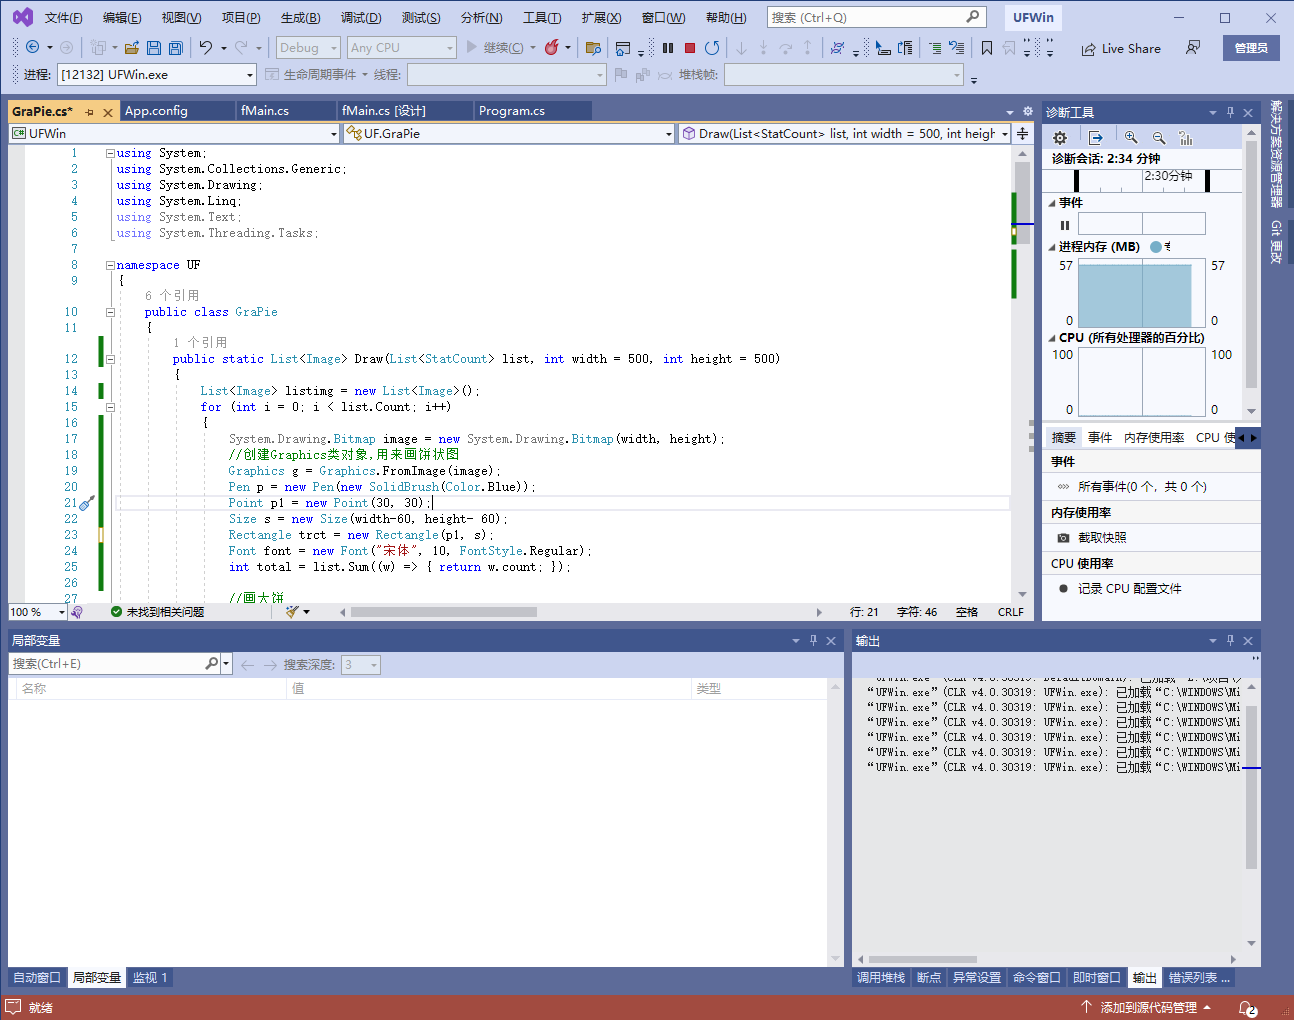Click the zoom in magnifier in diagnostic tools
The width and height of the screenshot is (1294, 1020).
tap(1131, 138)
